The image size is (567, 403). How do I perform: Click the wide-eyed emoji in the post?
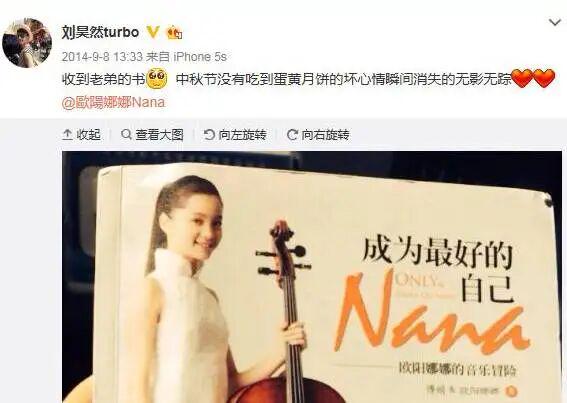[157, 79]
